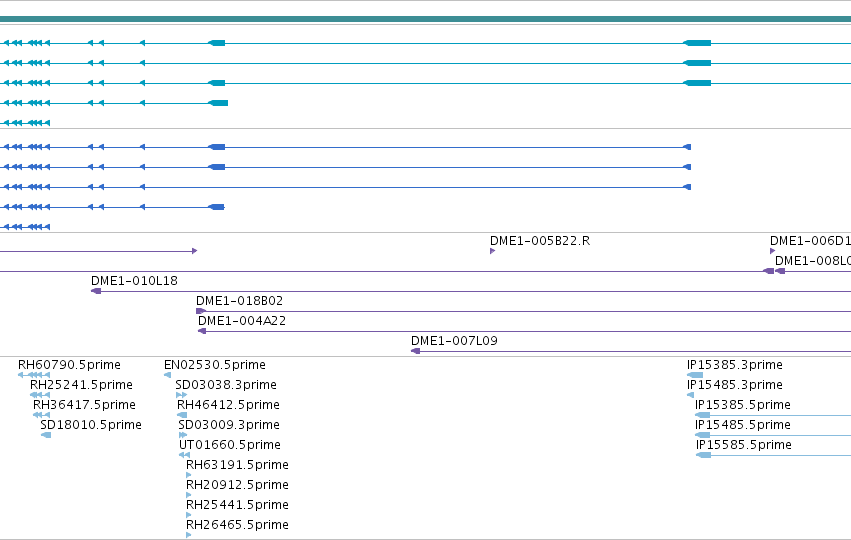The image size is (851, 540).
Task: Select the SD03038.3prime label
Action: 226,385
